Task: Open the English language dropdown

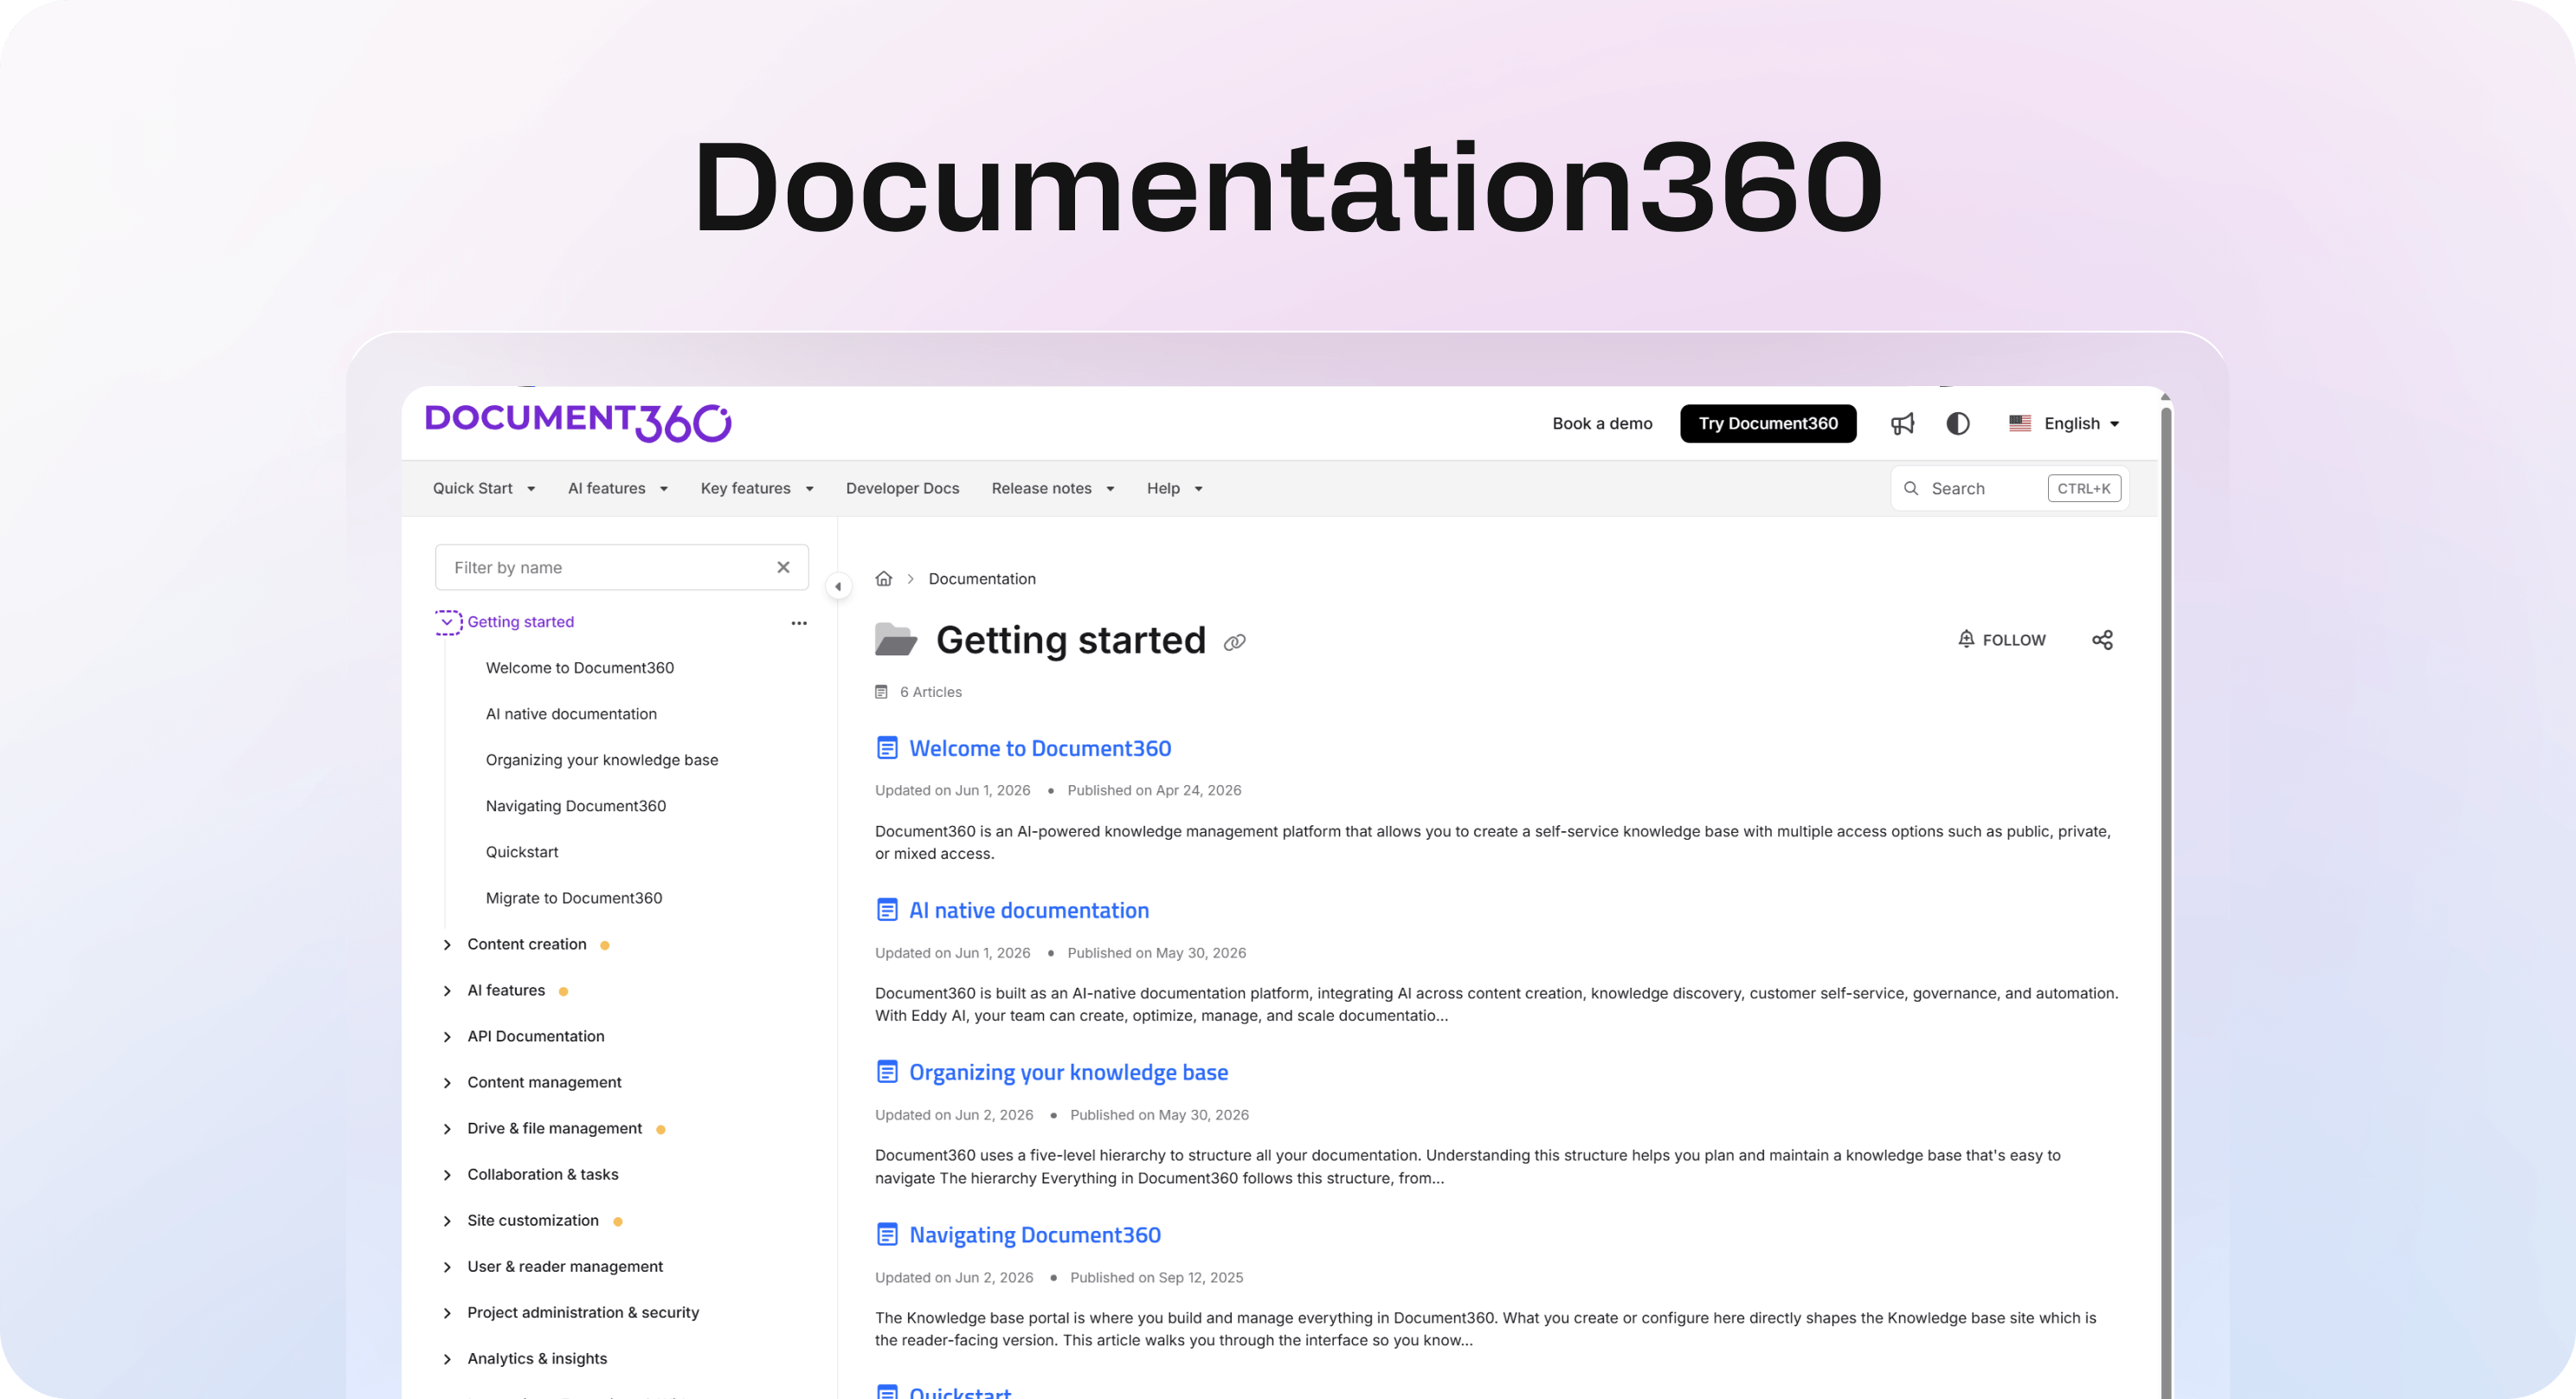Action: pos(2064,423)
